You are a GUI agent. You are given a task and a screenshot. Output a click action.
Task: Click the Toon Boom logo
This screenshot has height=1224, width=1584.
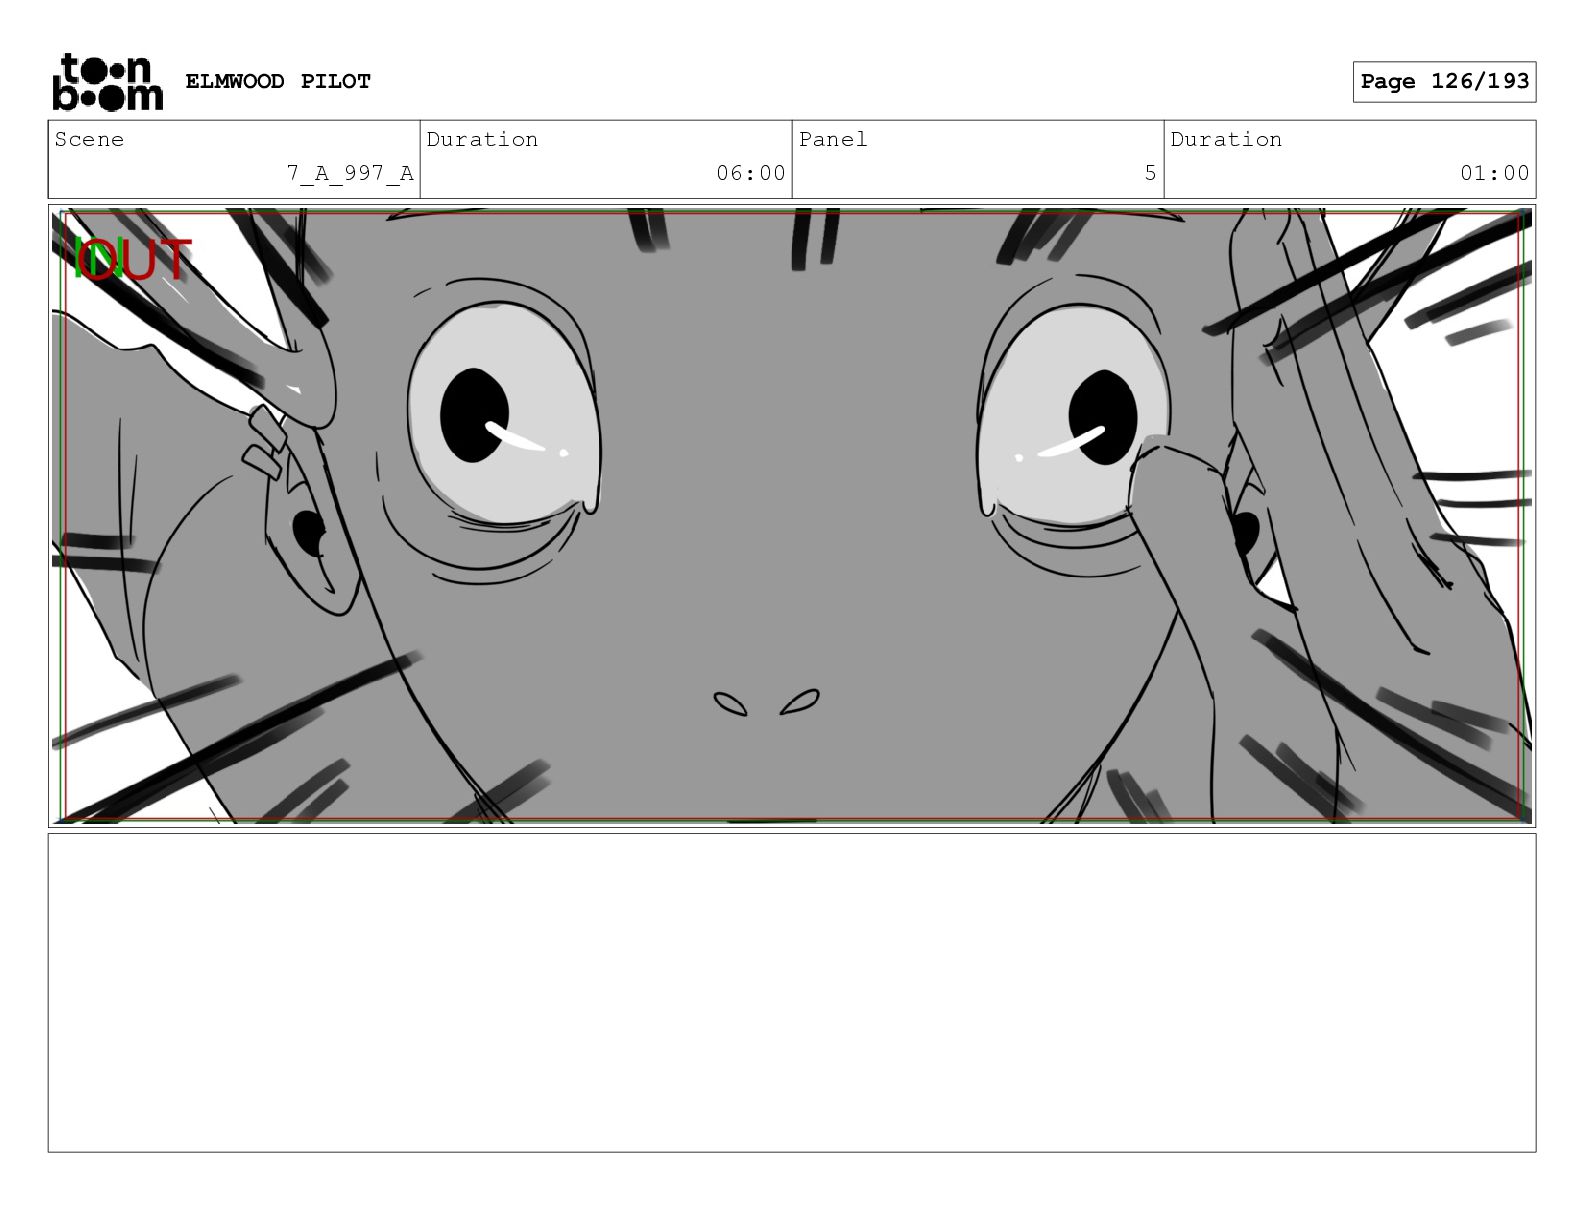tap(107, 82)
